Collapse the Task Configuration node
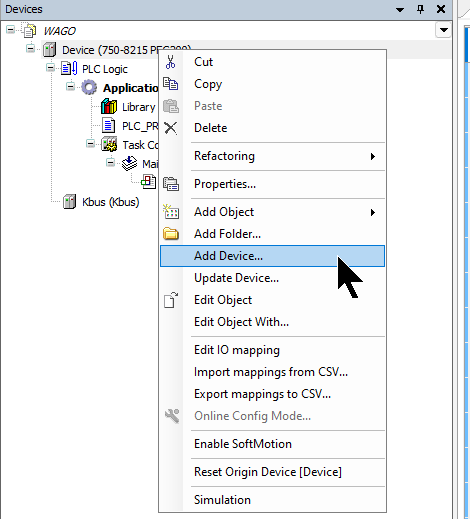This screenshot has width=470, height=519. [91, 144]
